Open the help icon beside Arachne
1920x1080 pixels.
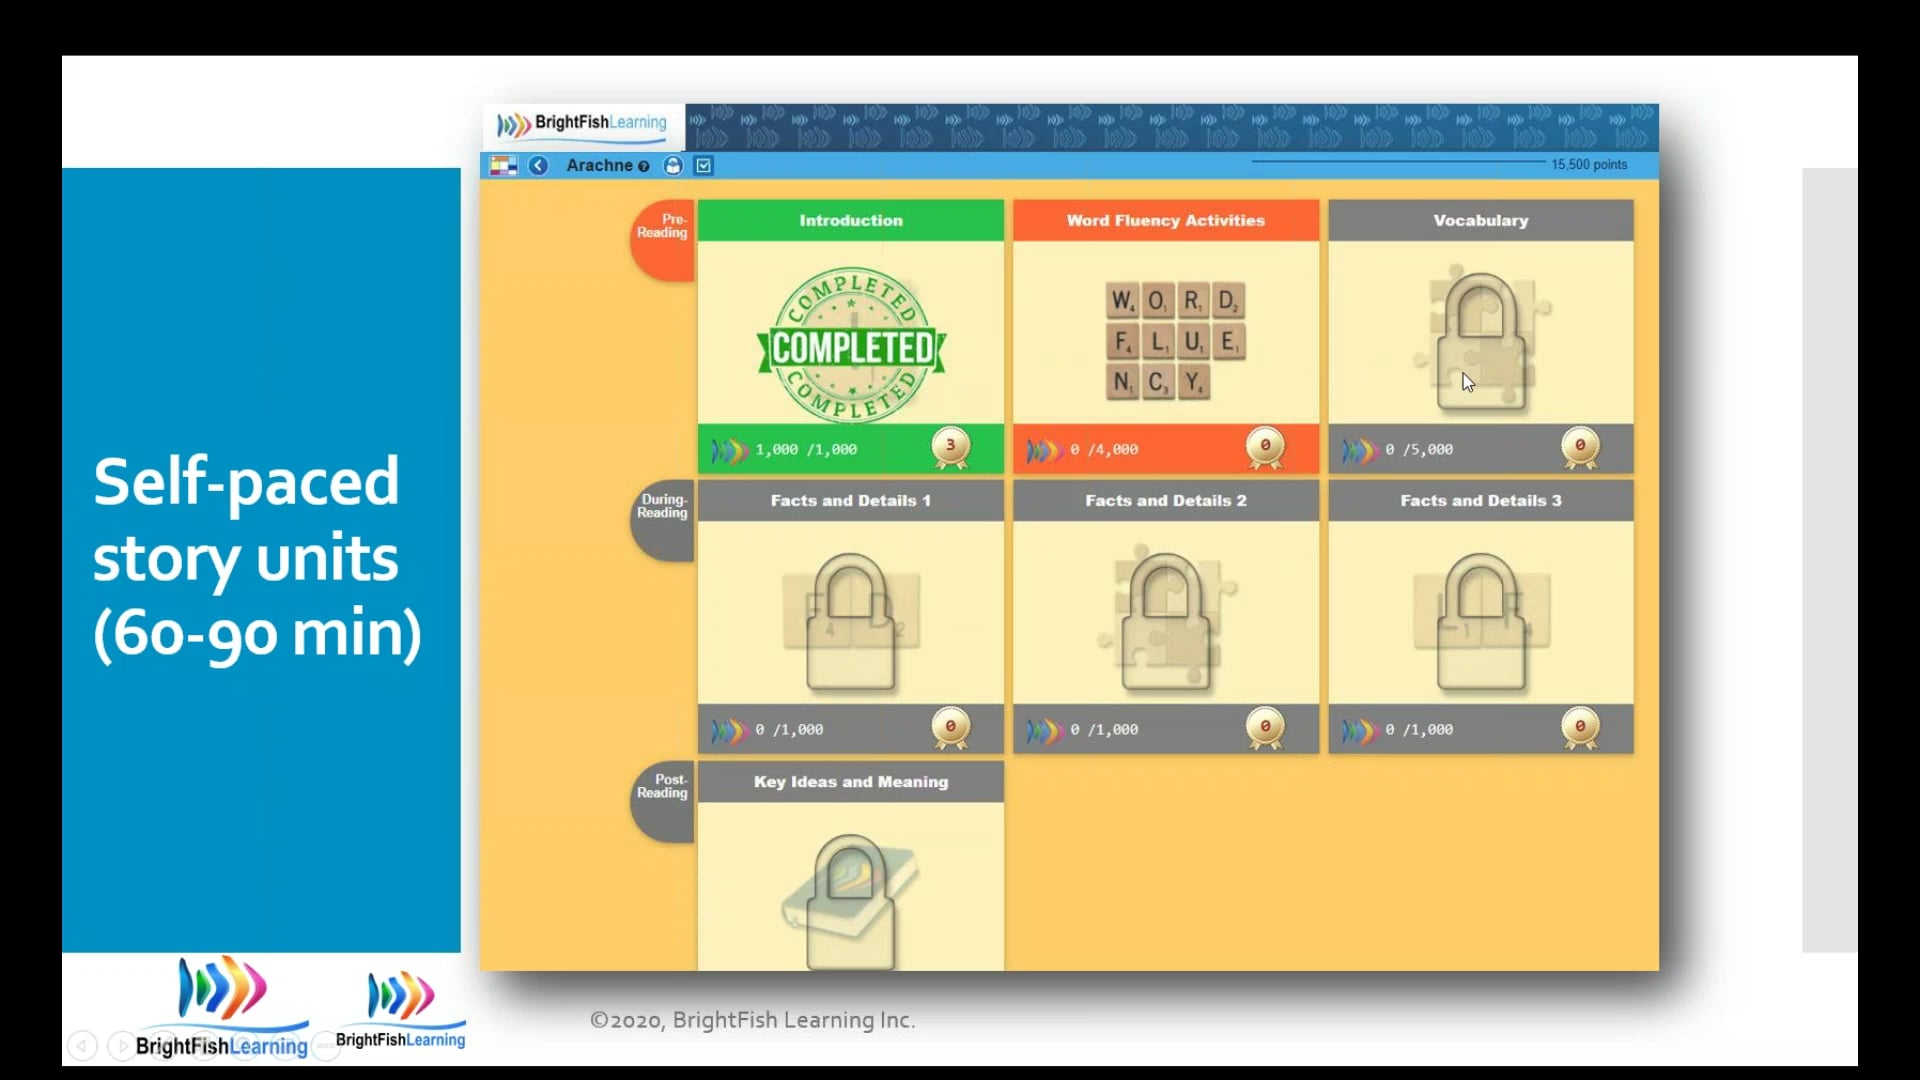pos(644,167)
